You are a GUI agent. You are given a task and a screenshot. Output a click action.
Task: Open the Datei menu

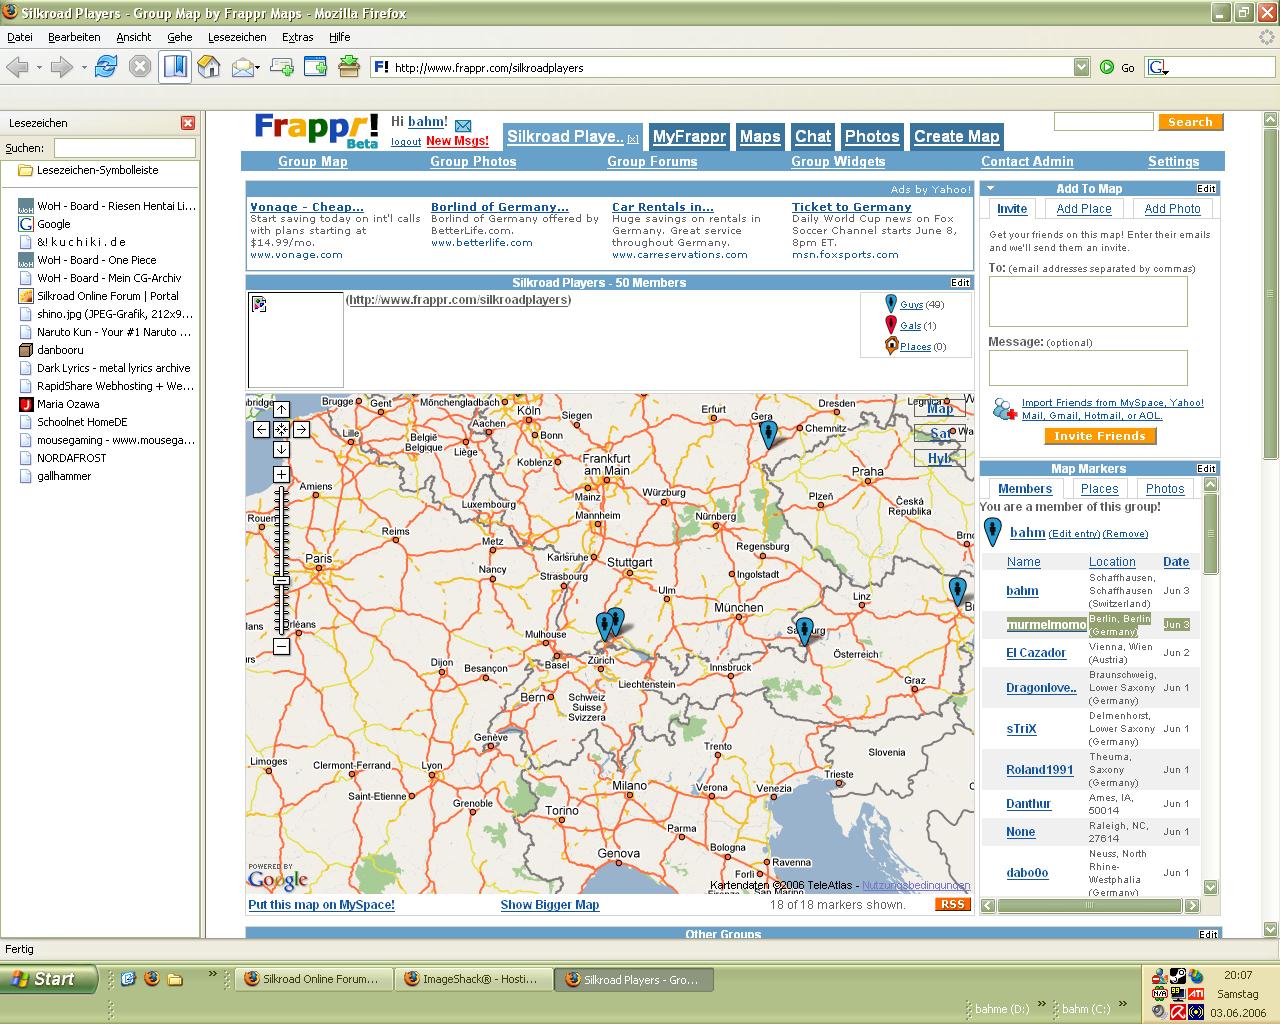(x=20, y=37)
